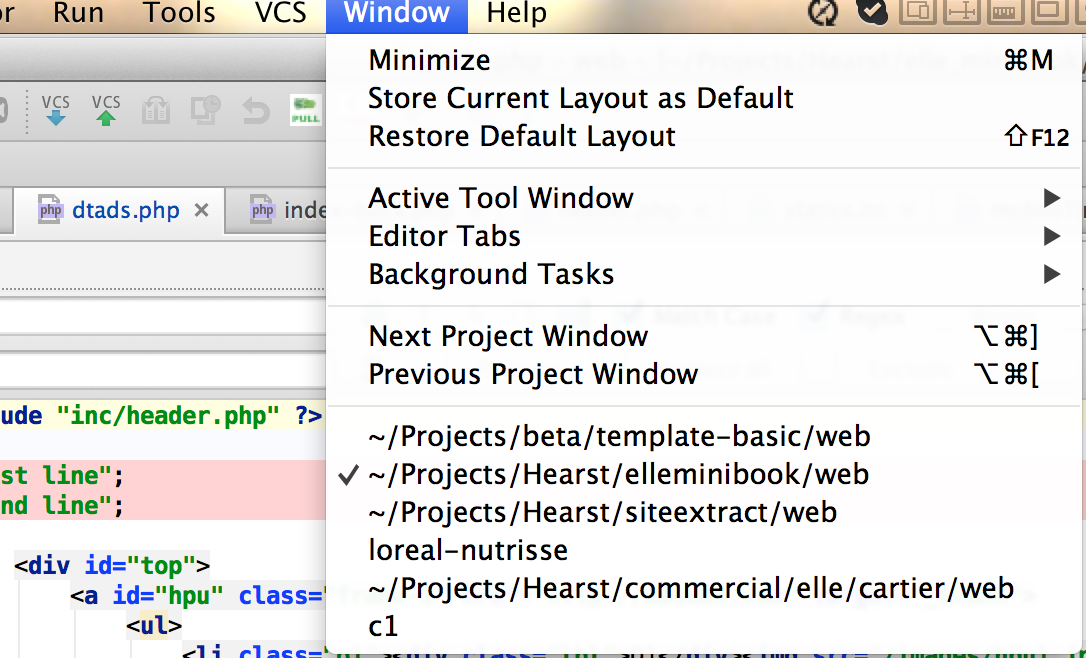Viewport: 1086px width, 658px height.
Task: Switch to siteextract/web project window
Action: (704, 513)
